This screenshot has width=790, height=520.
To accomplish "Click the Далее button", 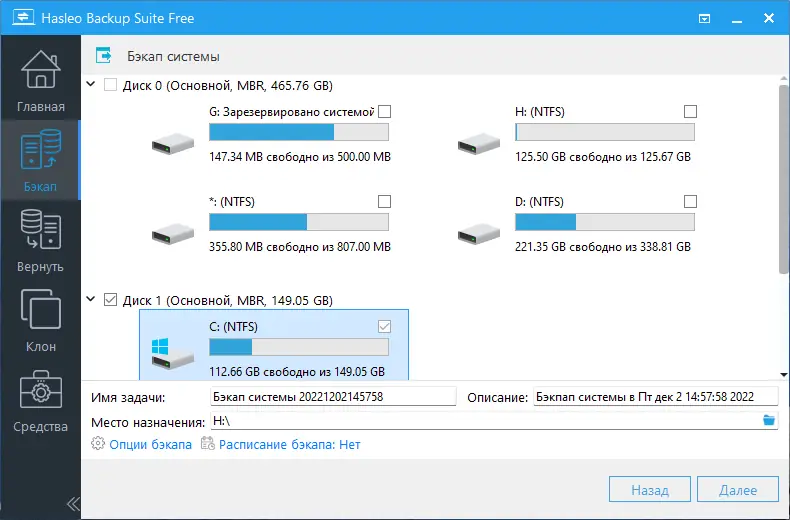I will click(738, 489).
